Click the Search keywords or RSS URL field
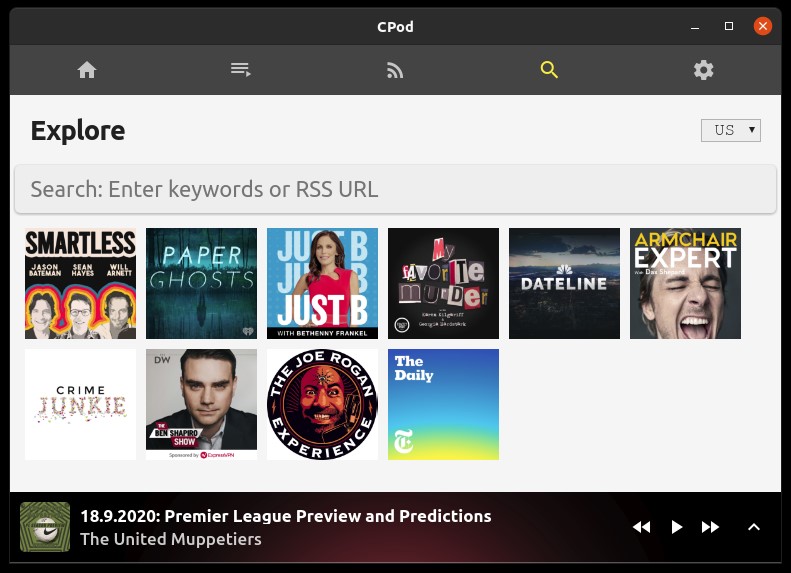Image resolution: width=791 pixels, height=573 pixels. (396, 189)
